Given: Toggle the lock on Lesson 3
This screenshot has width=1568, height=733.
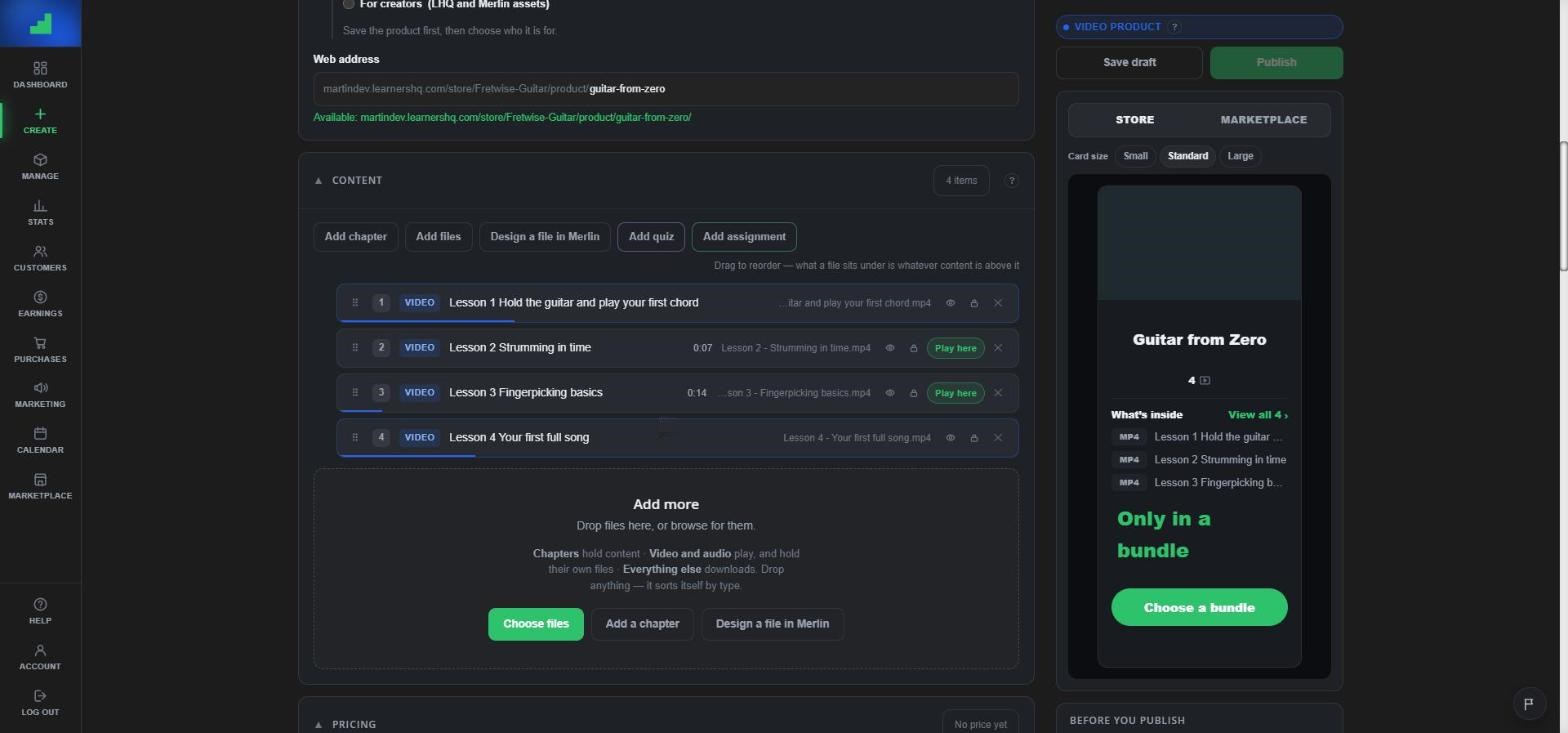Looking at the screenshot, I should point(913,393).
